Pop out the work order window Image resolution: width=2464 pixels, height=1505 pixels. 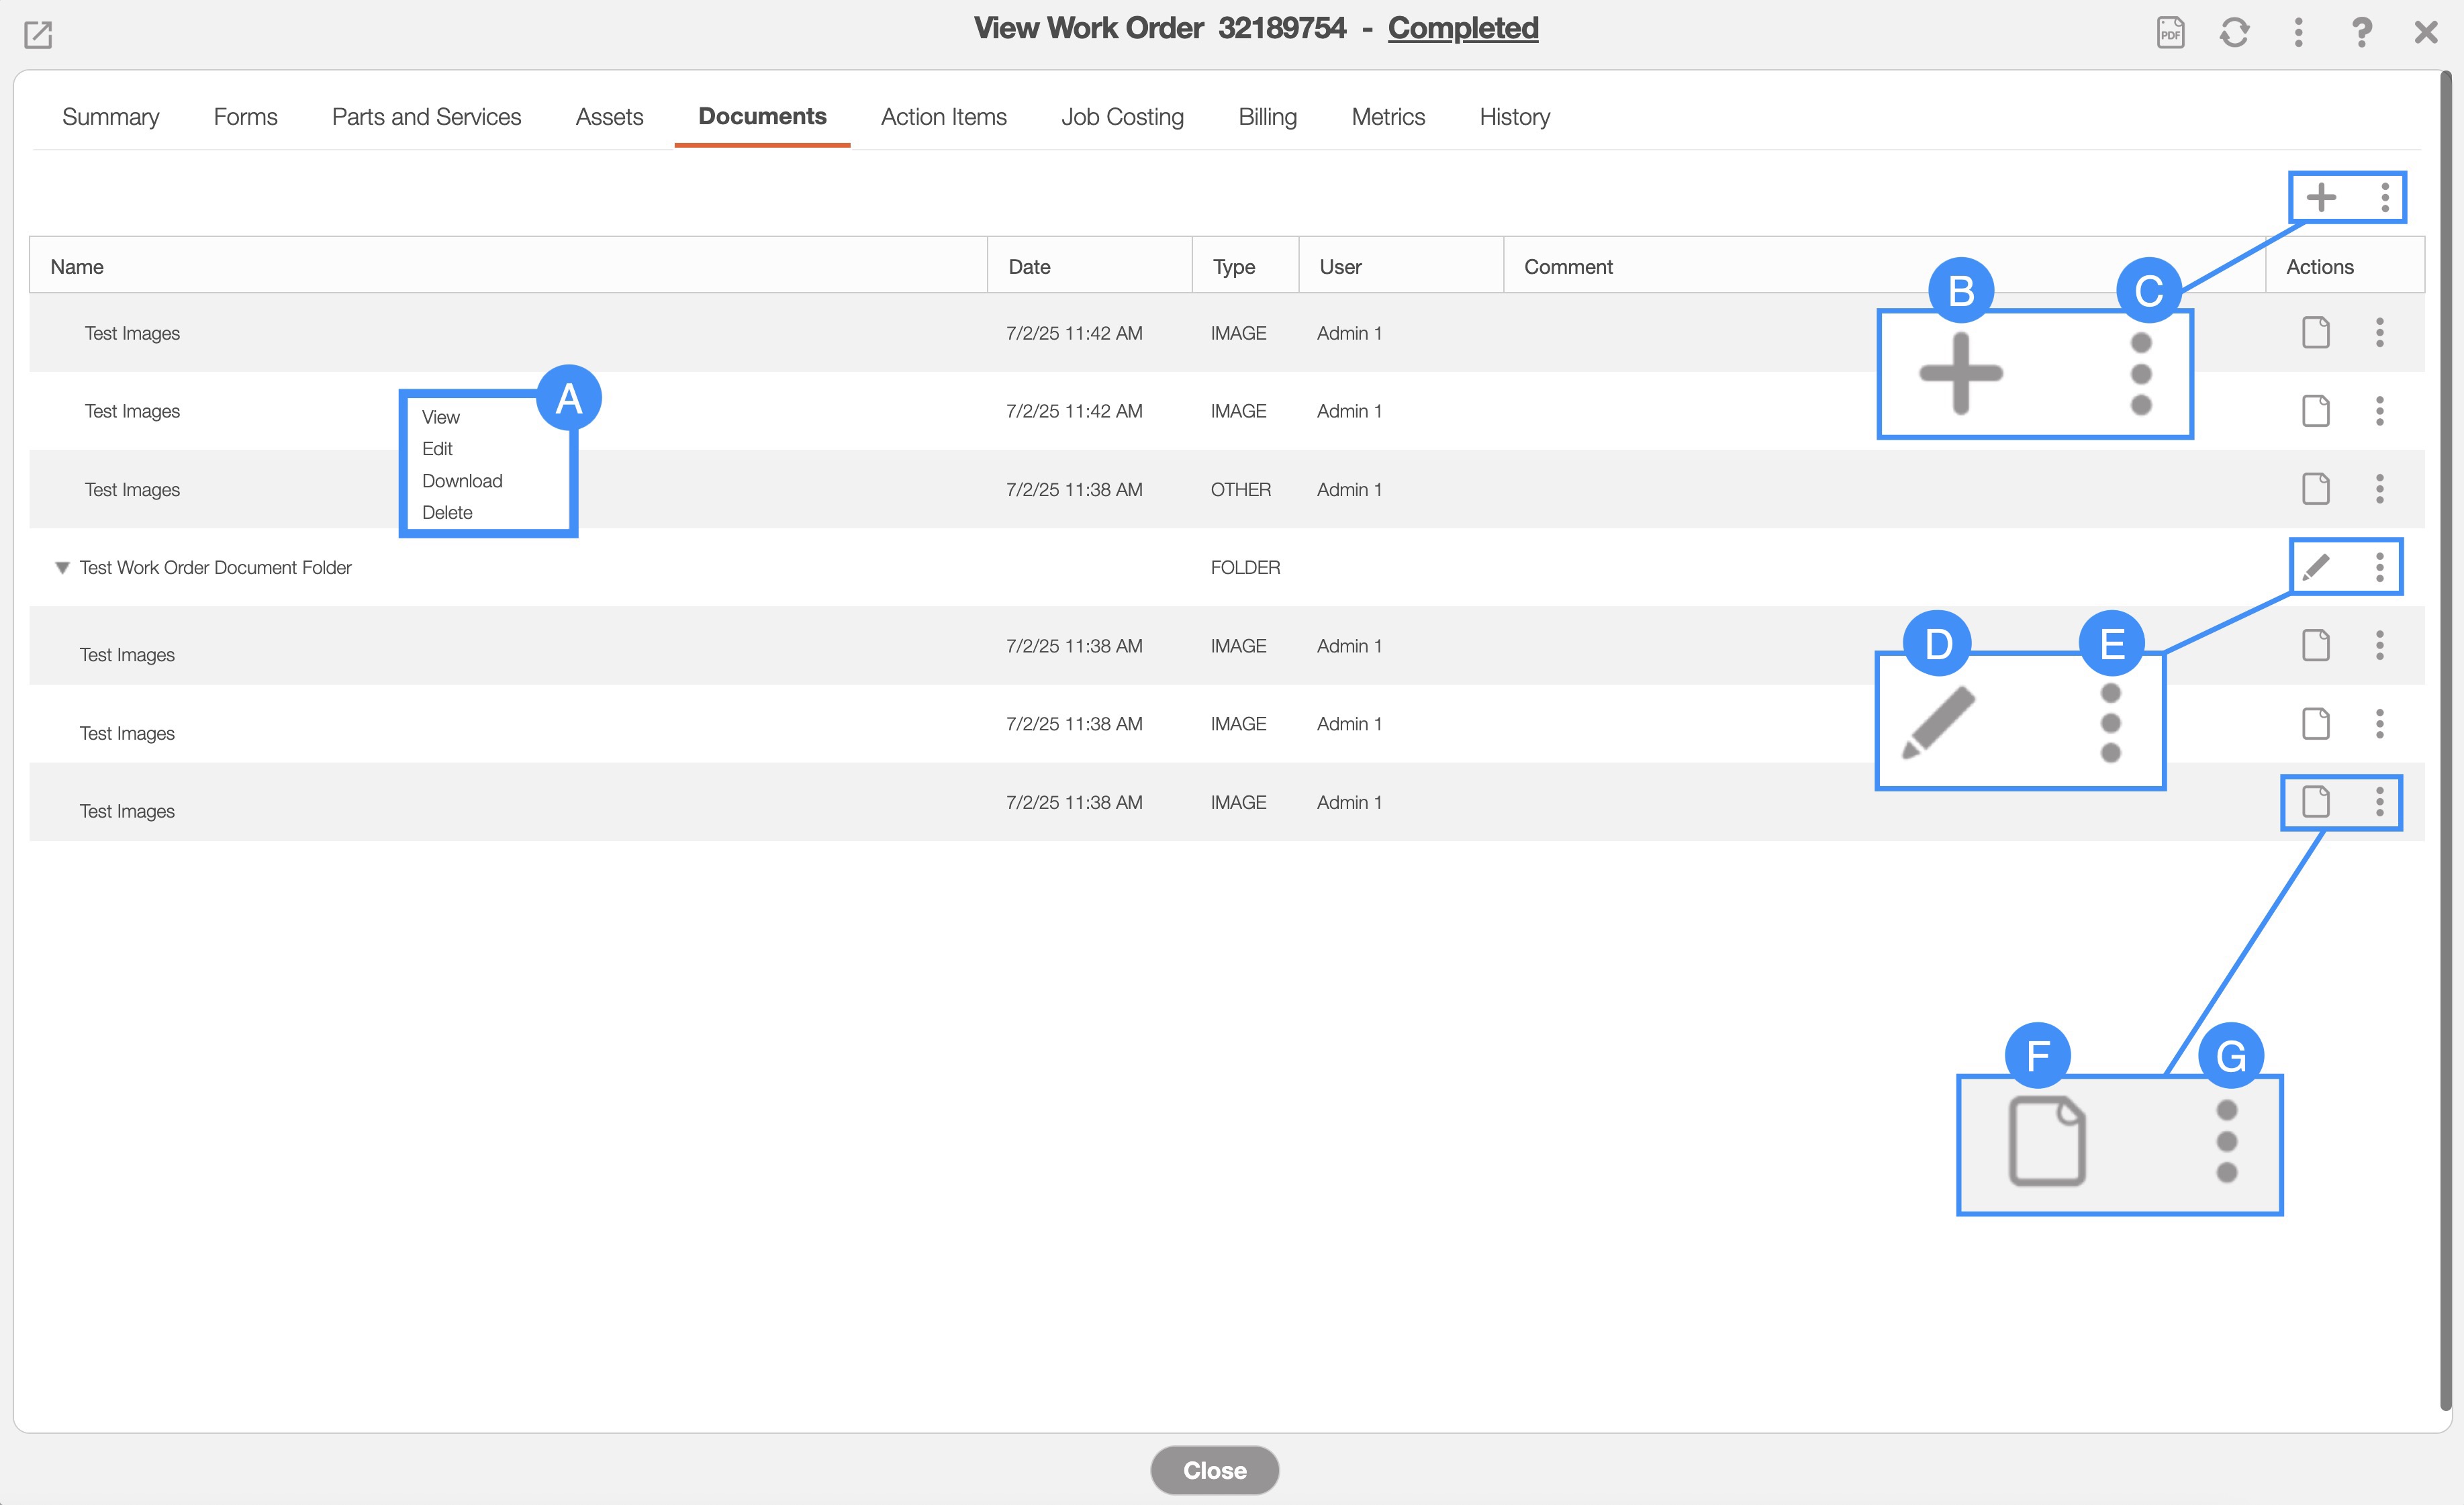tap(38, 34)
